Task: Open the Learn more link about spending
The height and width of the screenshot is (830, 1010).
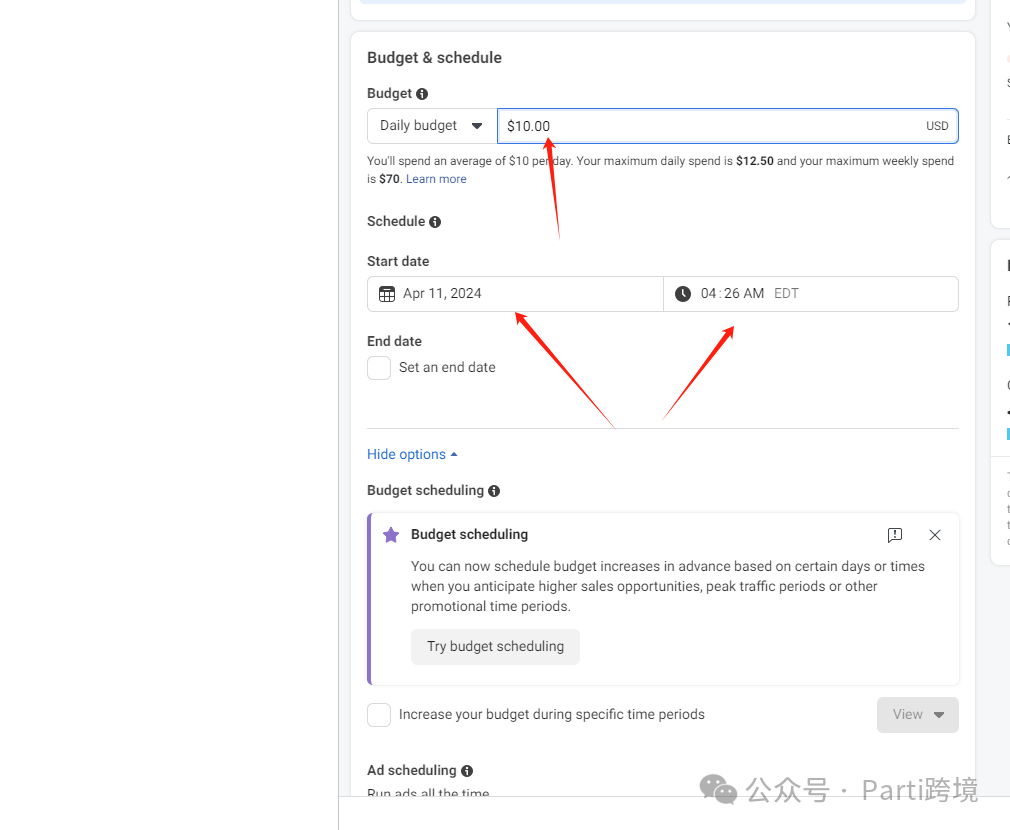Action: point(436,179)
